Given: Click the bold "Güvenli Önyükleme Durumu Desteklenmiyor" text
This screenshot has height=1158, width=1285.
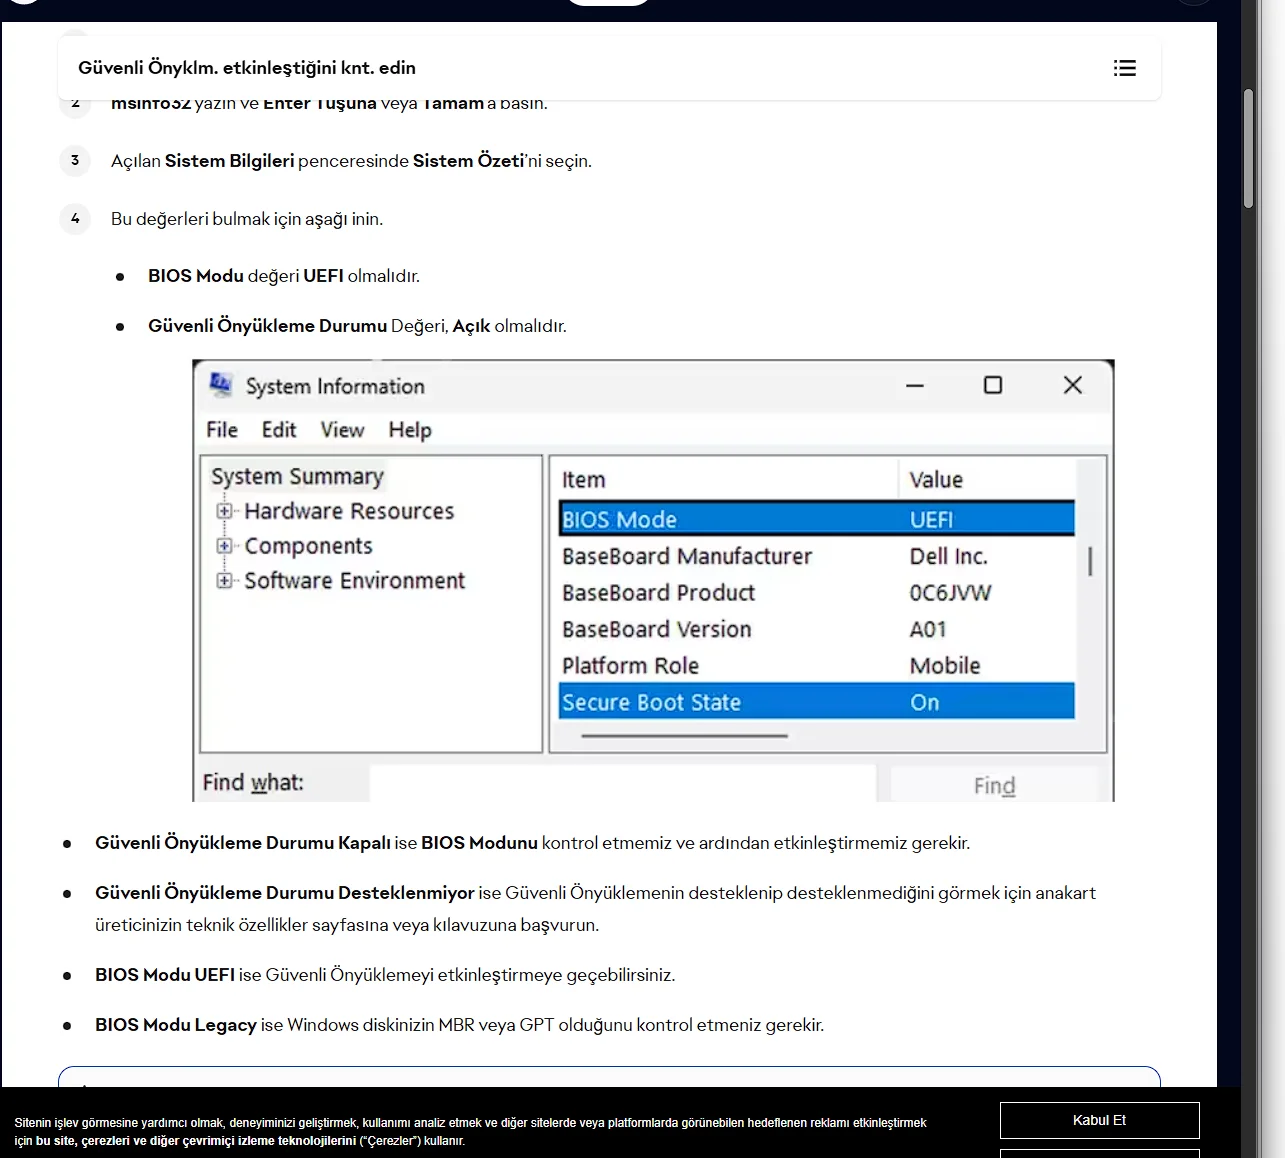Looking at the screenshot, I should tap(285, 893).
